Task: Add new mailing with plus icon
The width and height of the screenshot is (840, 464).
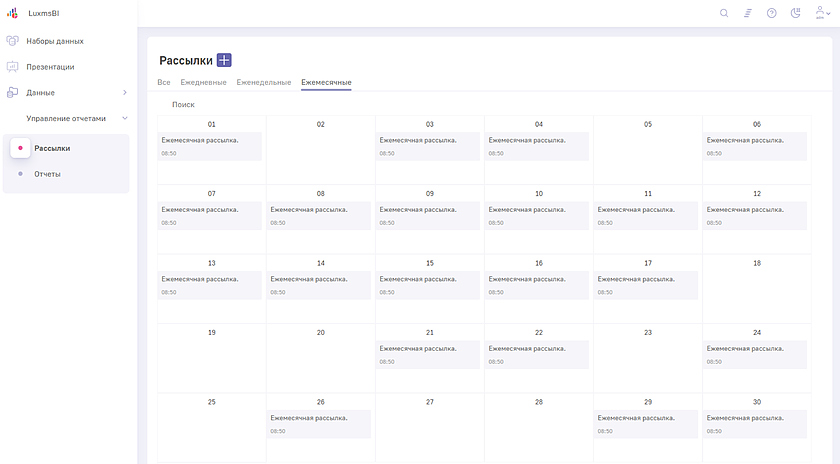Action: click(224, 61)
